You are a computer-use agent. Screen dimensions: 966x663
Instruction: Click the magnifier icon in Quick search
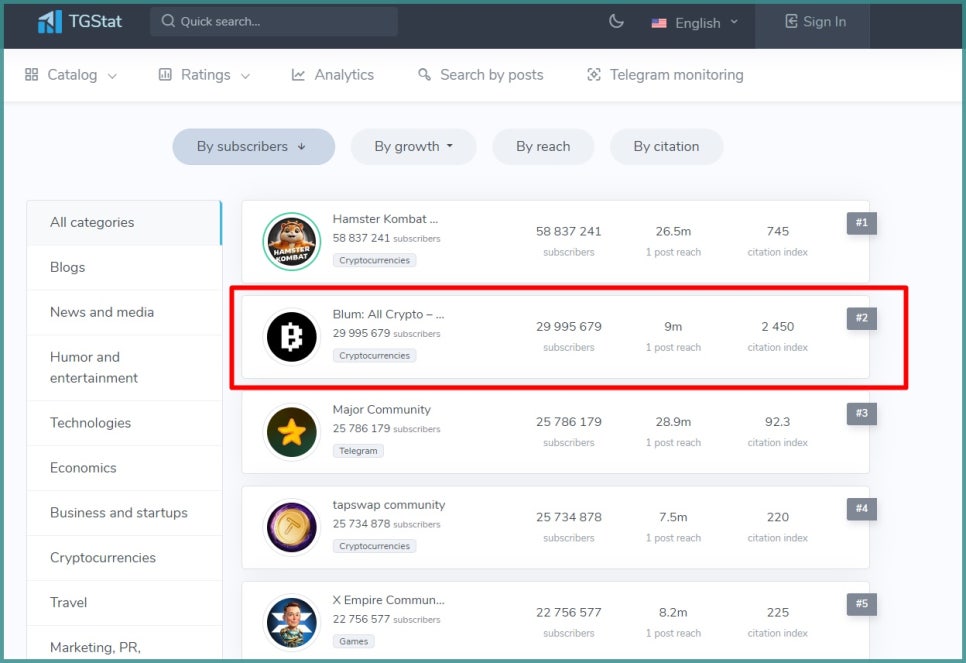[x=168, y=21]
